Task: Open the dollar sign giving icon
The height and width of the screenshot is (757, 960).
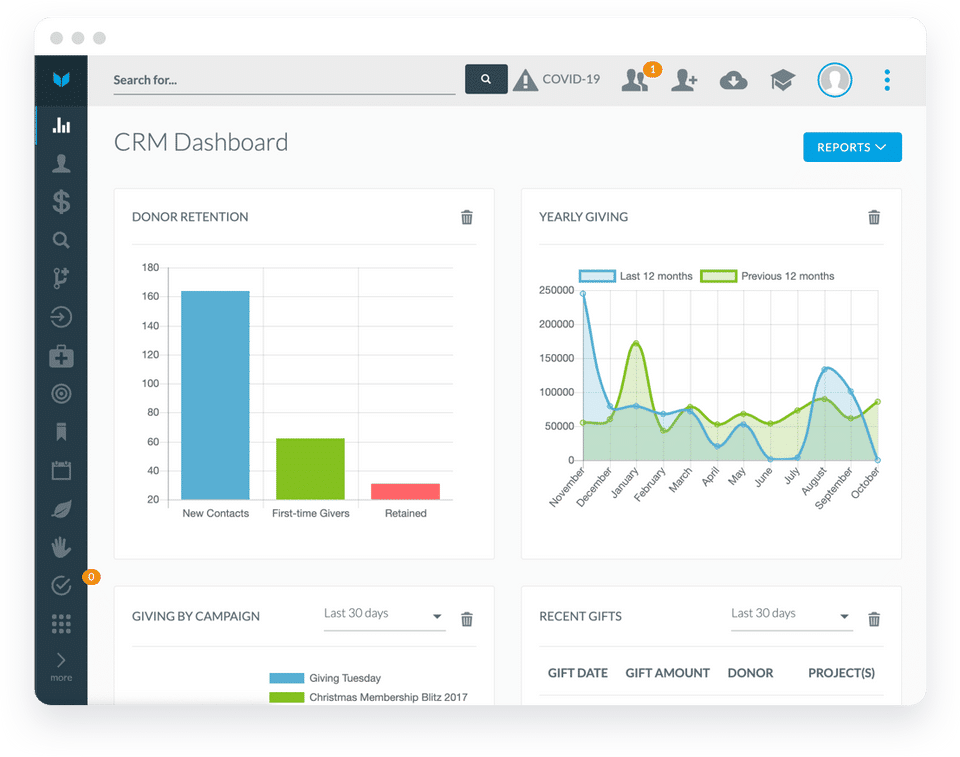Action: coord(61,201)
